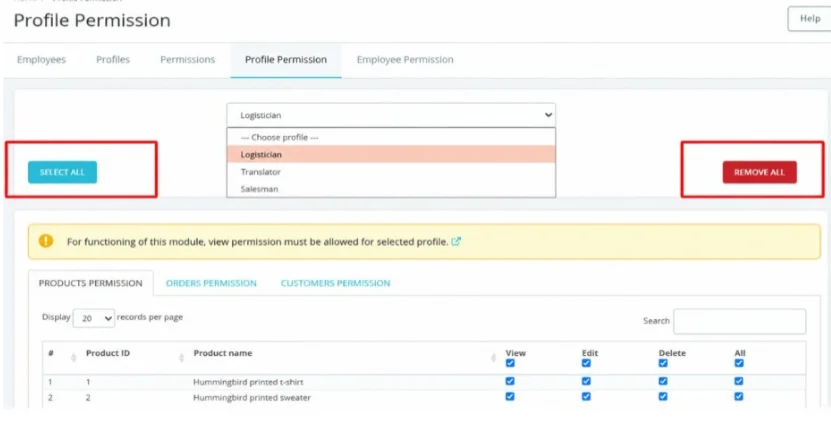
Task: Open the Profile Permission tab
Action: (x=286, y=60)
